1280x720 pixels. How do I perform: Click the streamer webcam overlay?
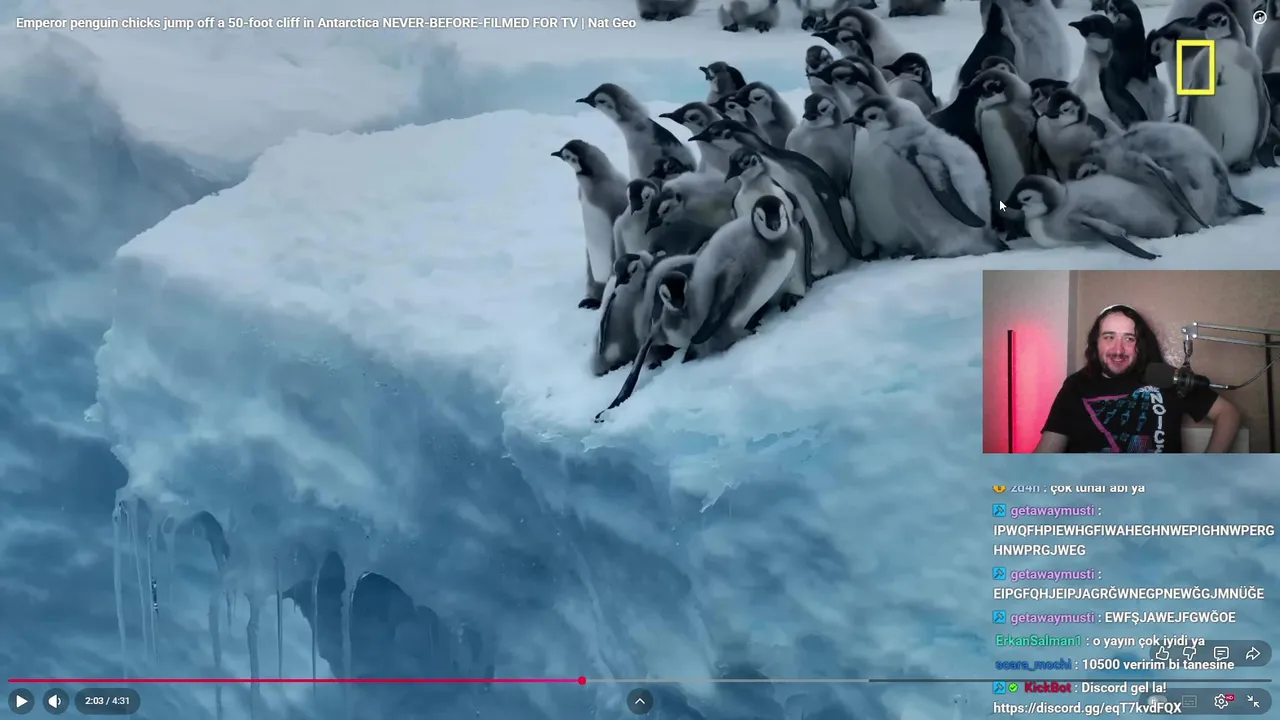coord(1131,362)
